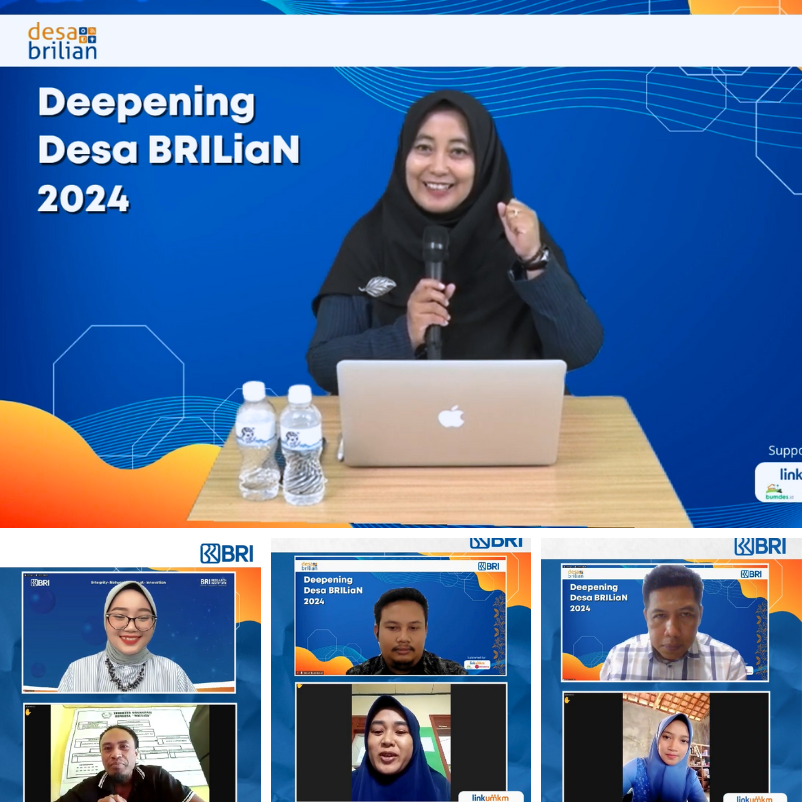802x802 pixels.
Task: Click the BRI logo above the right panel
Action: [762, 547]
